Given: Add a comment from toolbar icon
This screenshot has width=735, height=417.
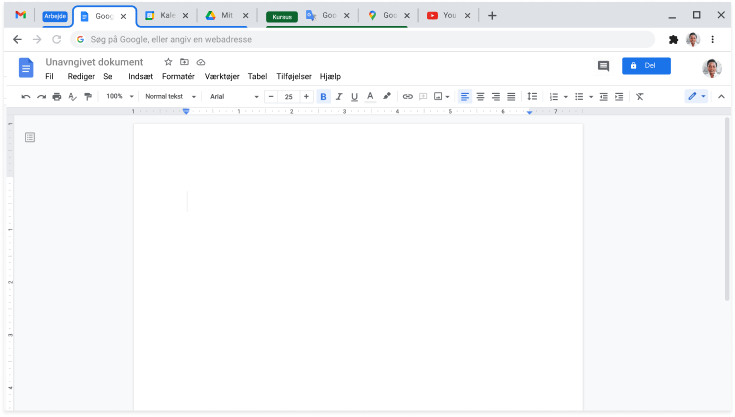Looking at the screenshot, I should point(423,97).
